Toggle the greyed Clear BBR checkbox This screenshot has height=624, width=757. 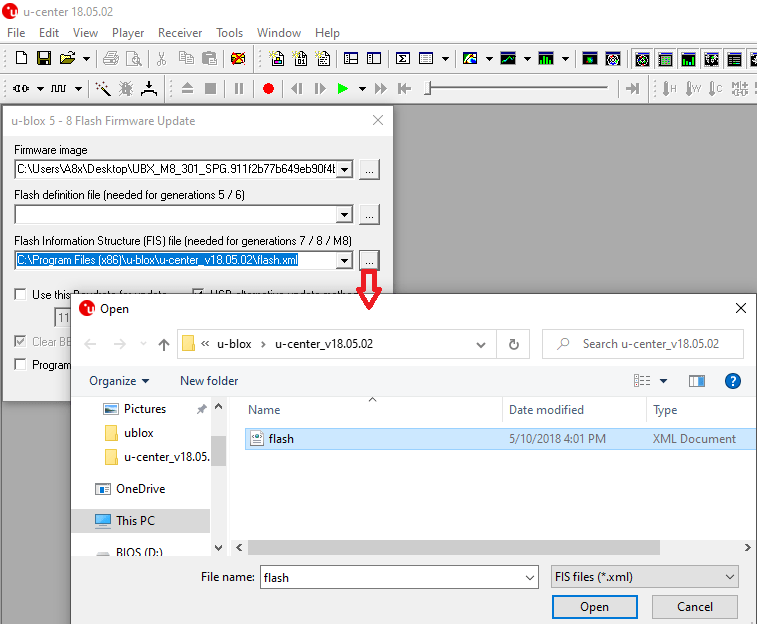(20, 341)
